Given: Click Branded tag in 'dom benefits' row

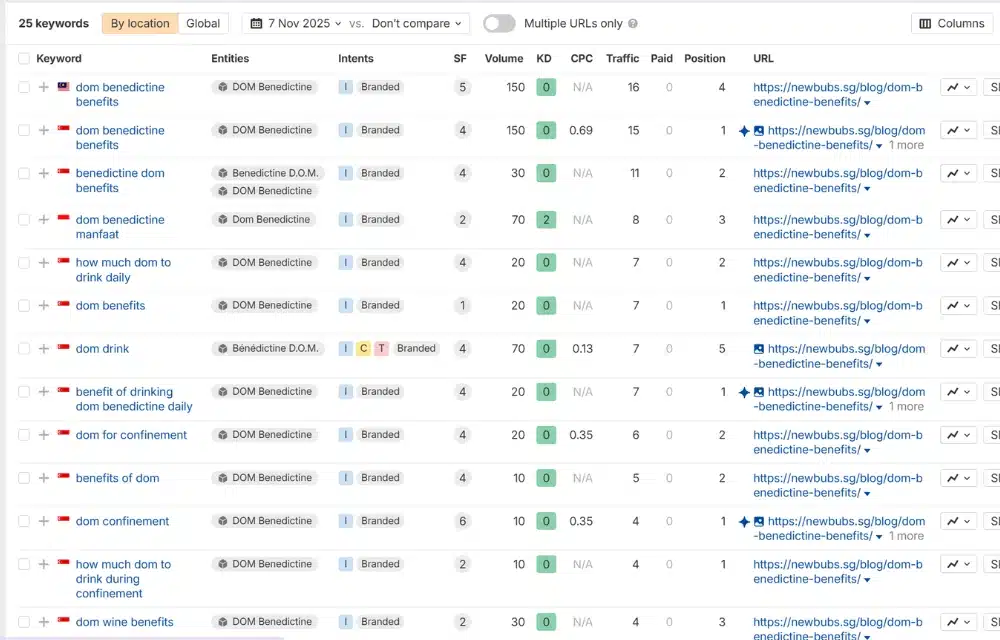Looking at the screenshot, I should [x=380, y=305].
